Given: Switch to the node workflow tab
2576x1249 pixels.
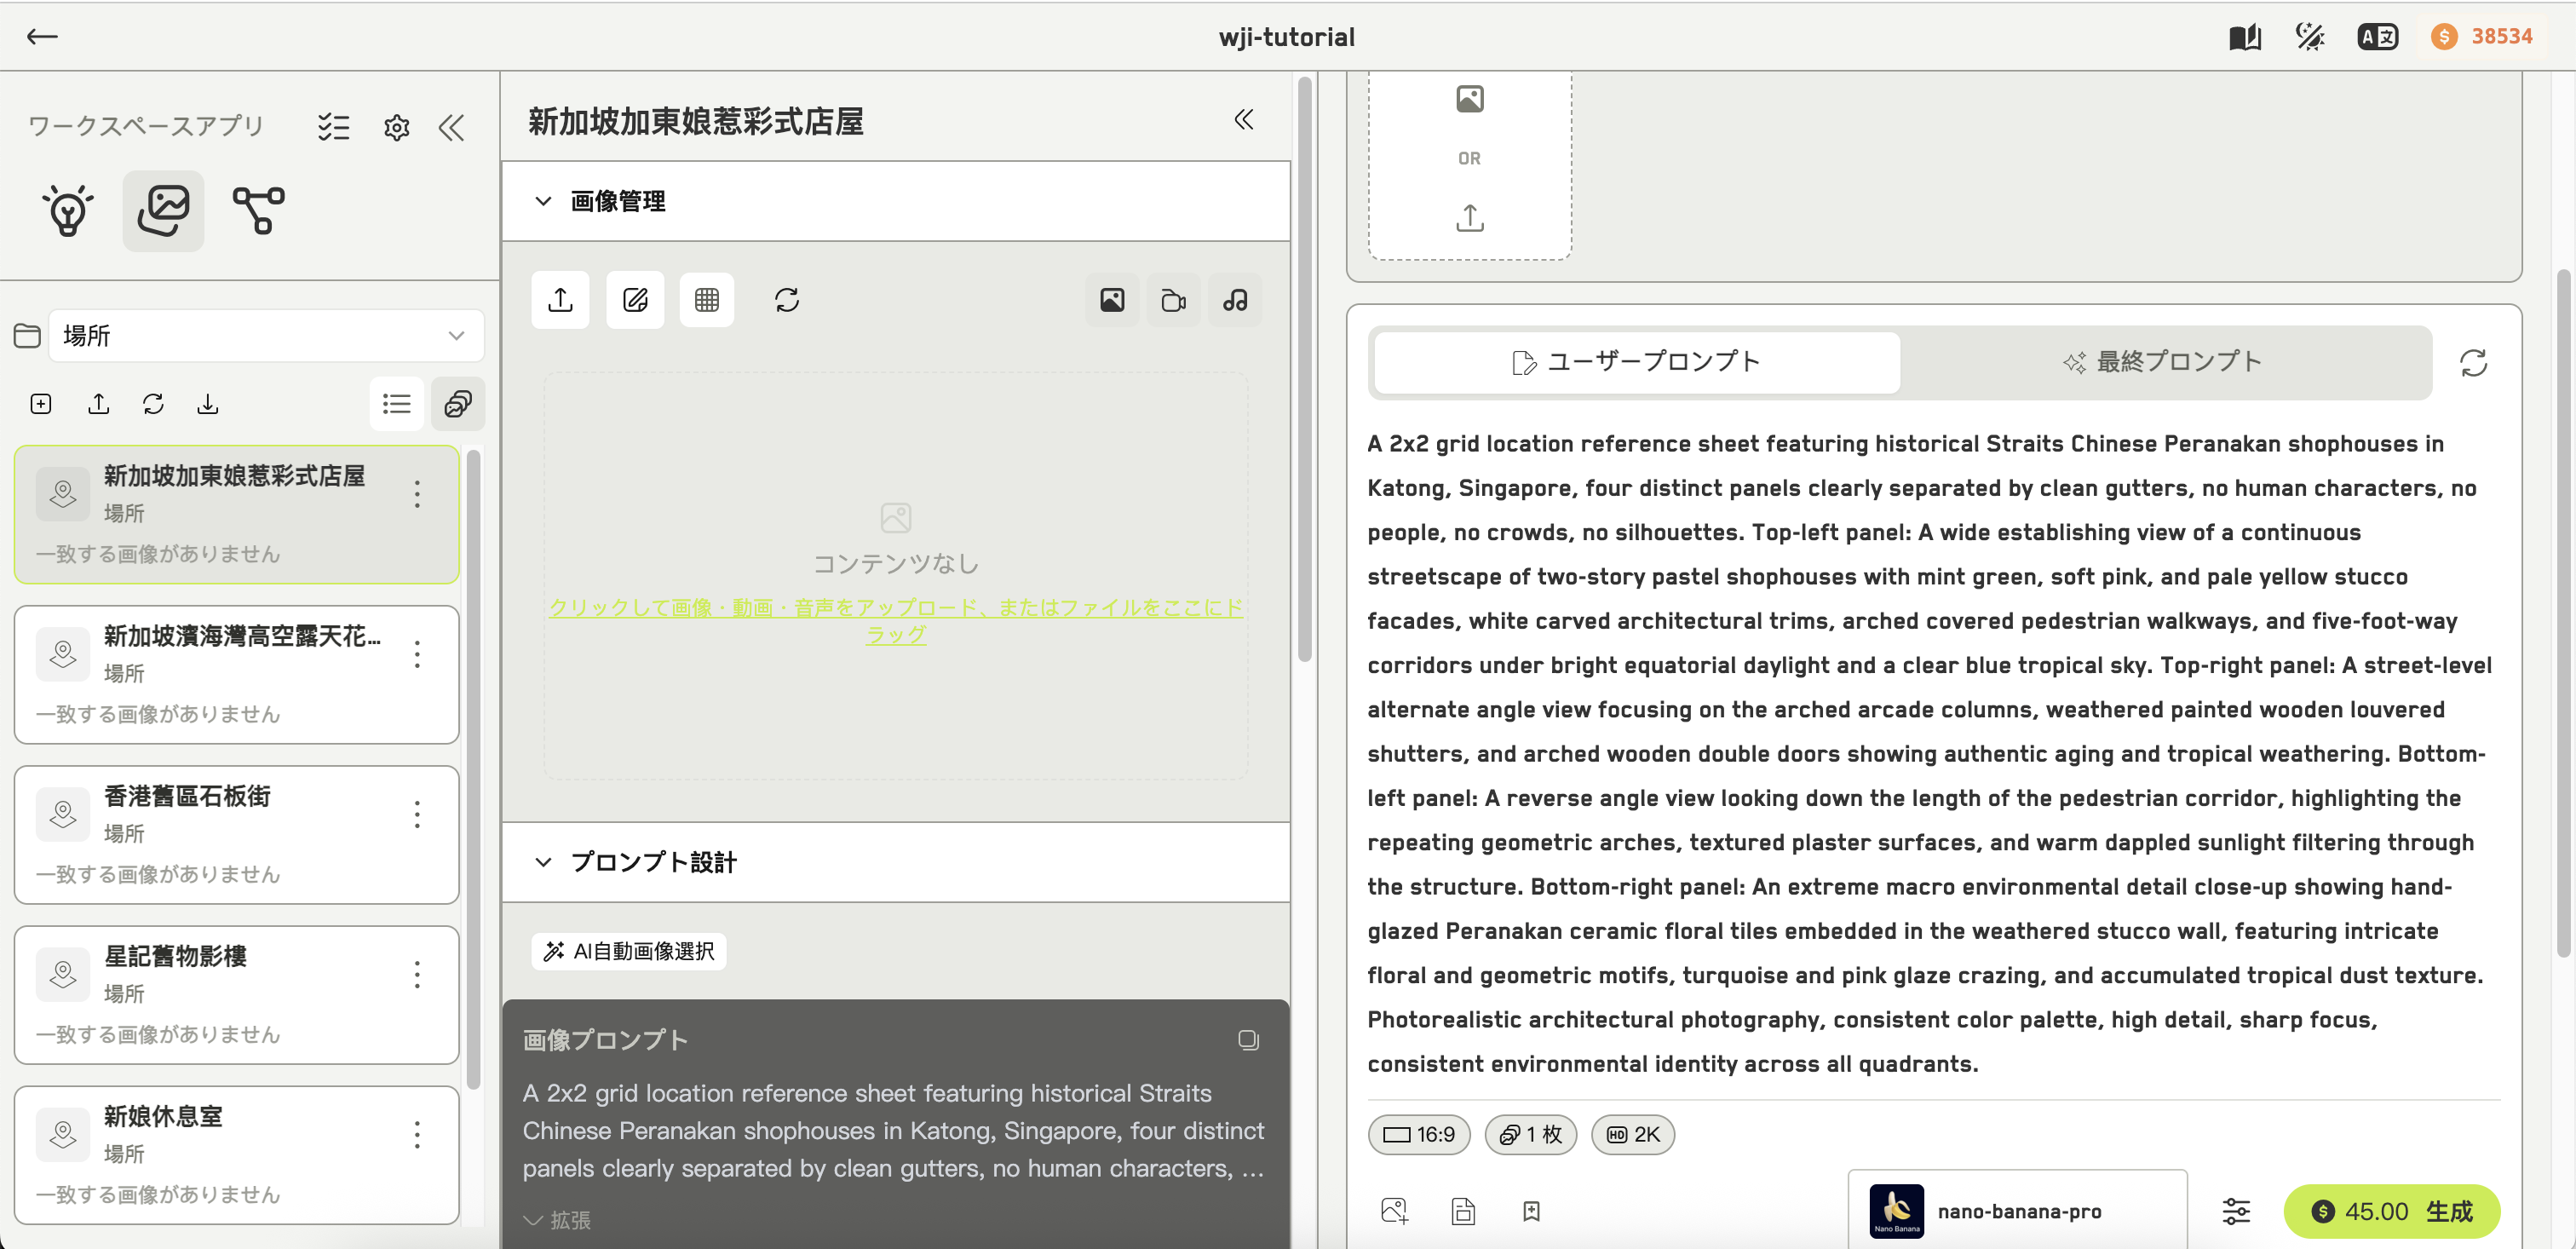Looking at the screenshot, I should [259, 210].
